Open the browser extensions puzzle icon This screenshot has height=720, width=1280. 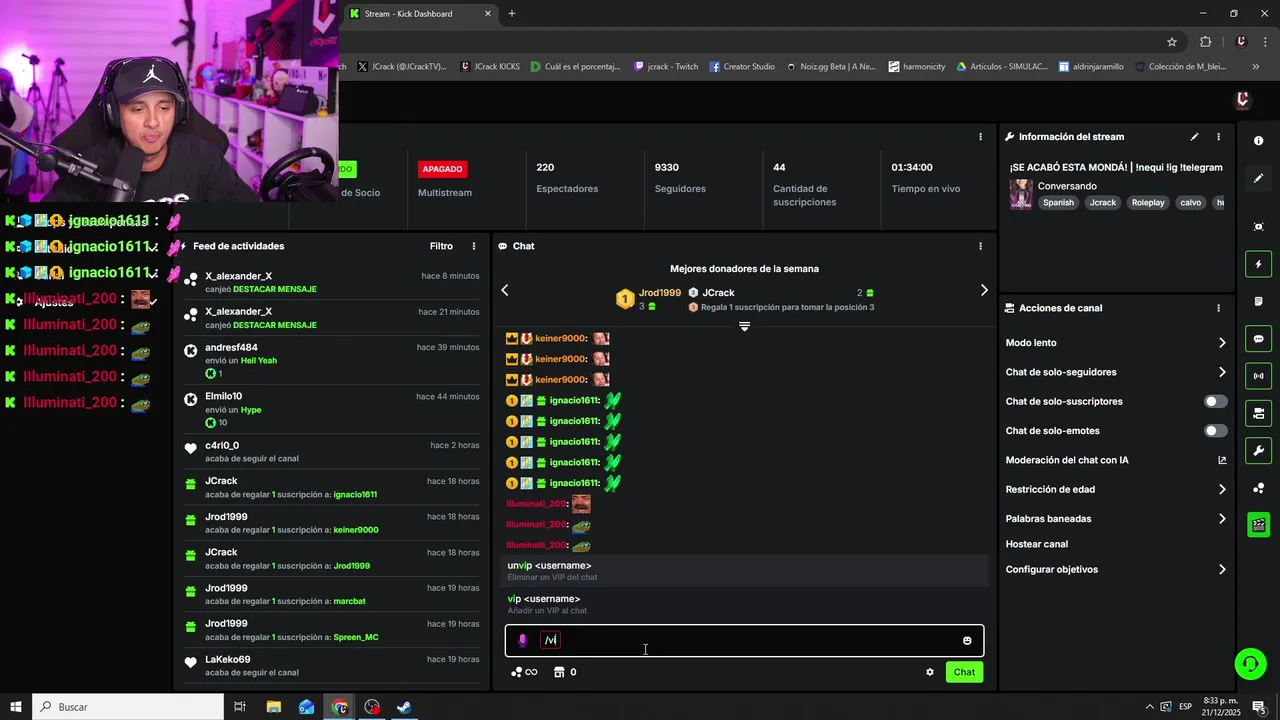1205,42
